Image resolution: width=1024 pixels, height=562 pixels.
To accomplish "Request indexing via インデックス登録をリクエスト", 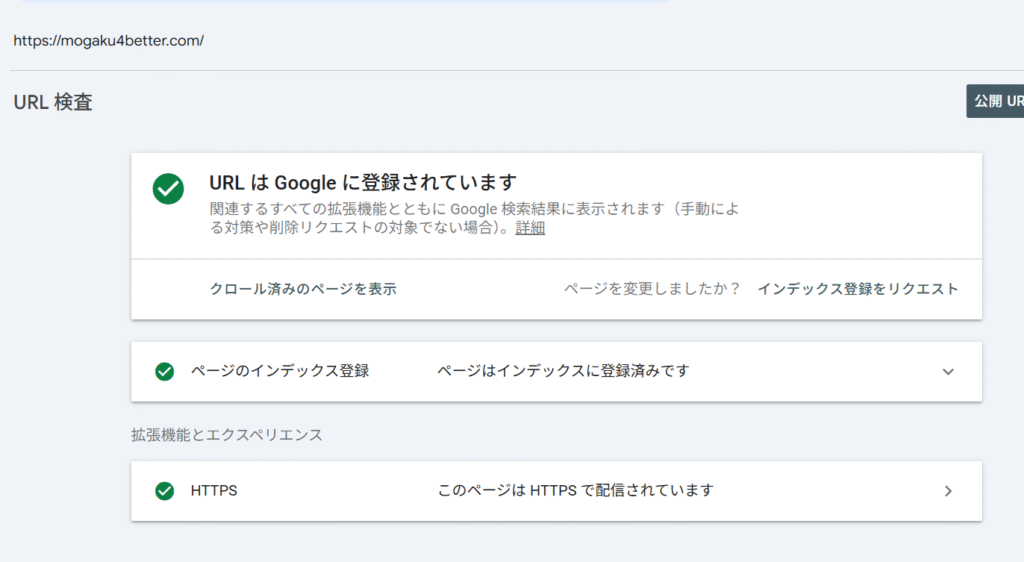I will click(x=857, y=289).
